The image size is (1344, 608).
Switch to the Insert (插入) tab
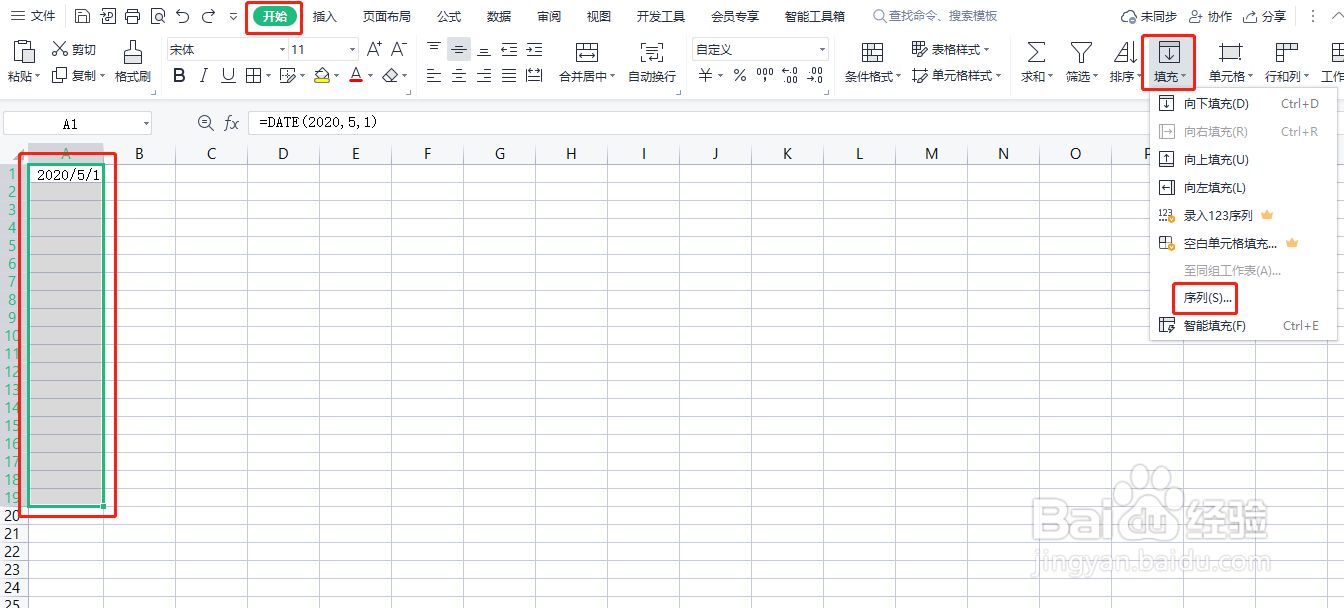325,16
